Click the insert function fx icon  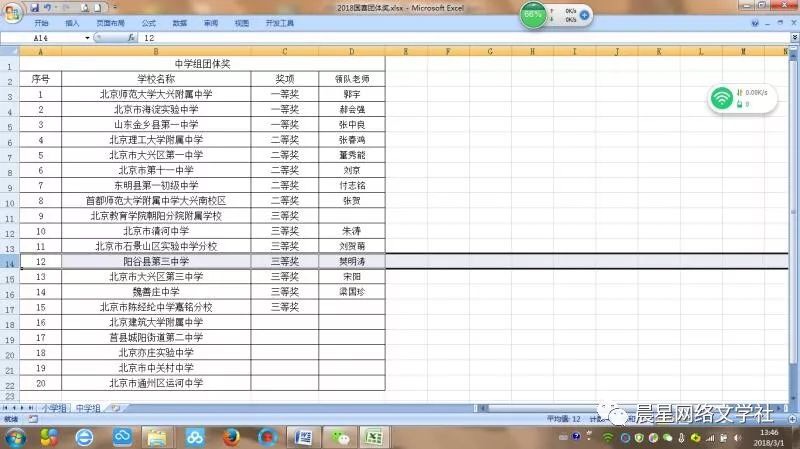[x=130, y=37]
